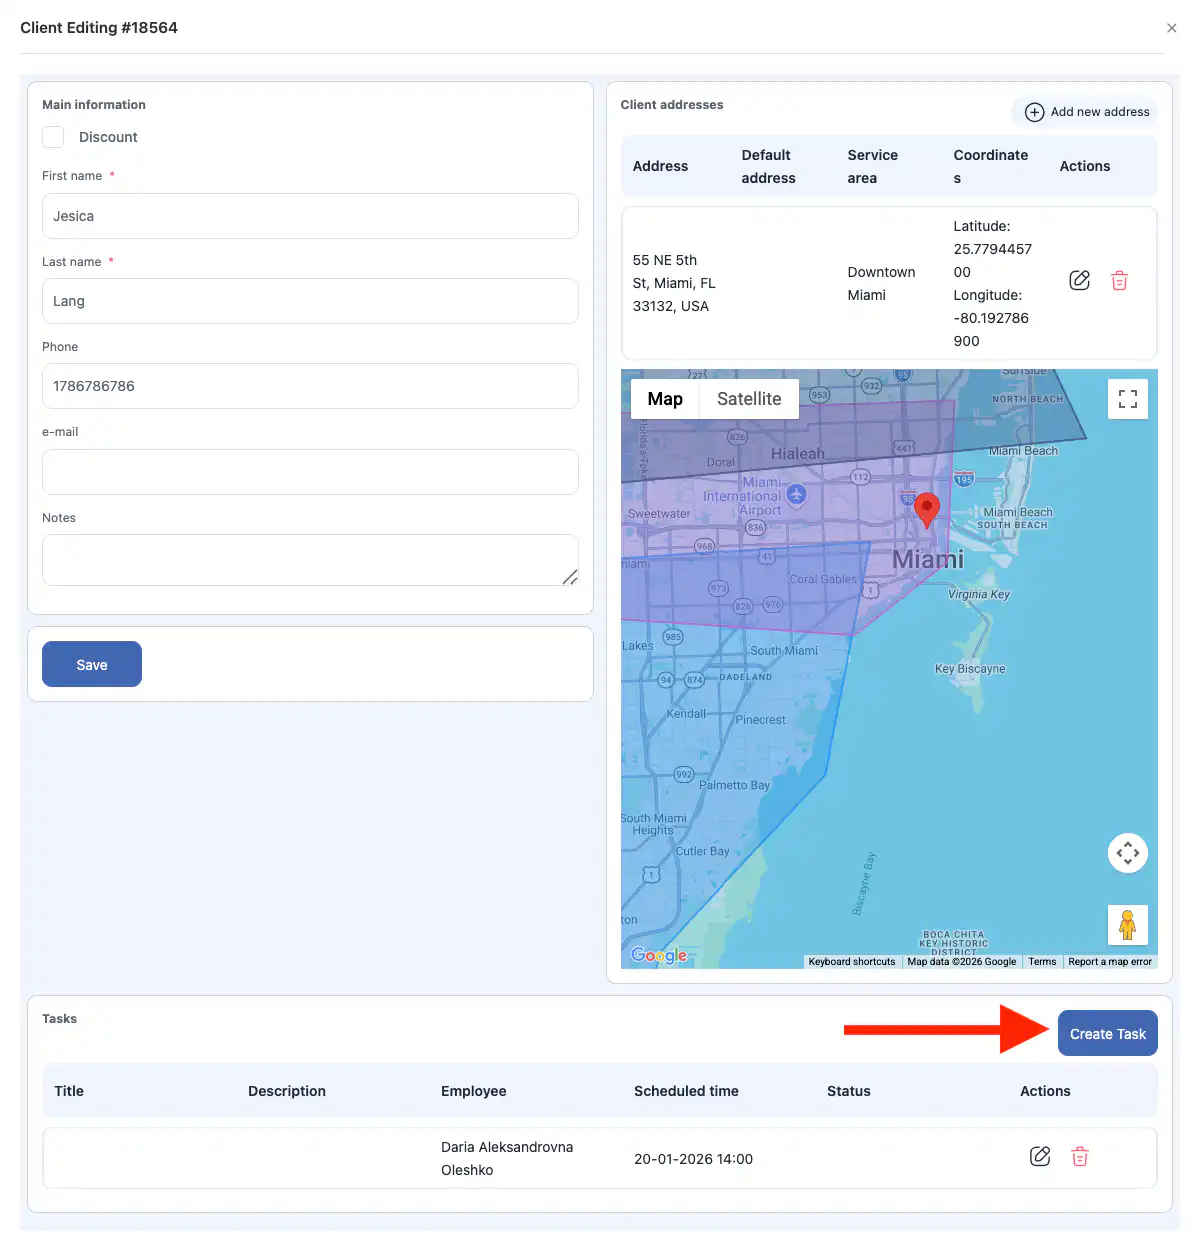Delete the task scheduled for 20-01-2026
1193x1246 pixels.
[1080, 1157]
